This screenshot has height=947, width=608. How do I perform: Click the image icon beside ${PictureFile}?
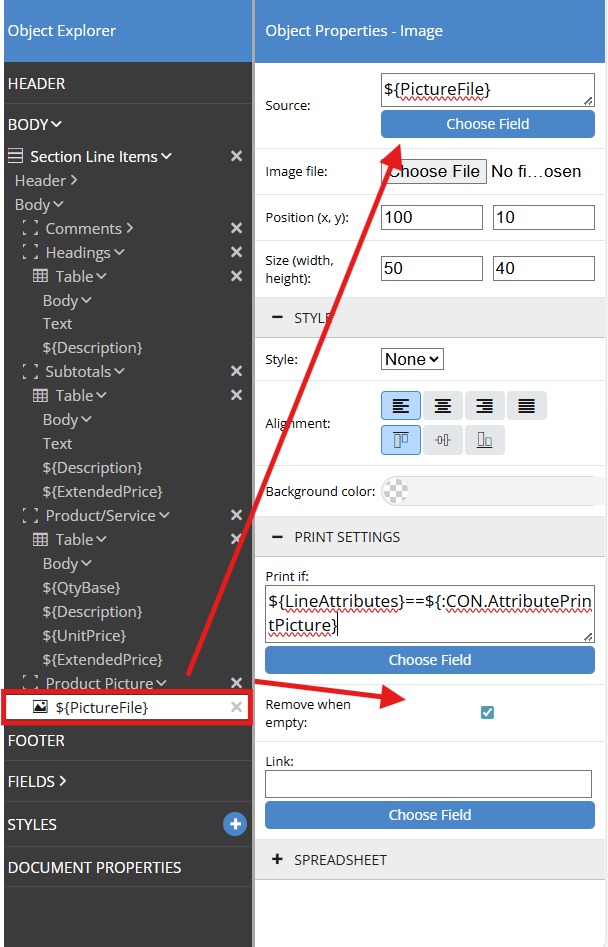click(x=40, y=707)
